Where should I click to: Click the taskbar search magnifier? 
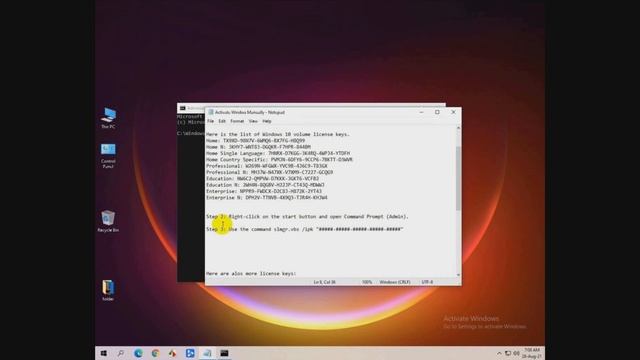(x=121, y=353)
